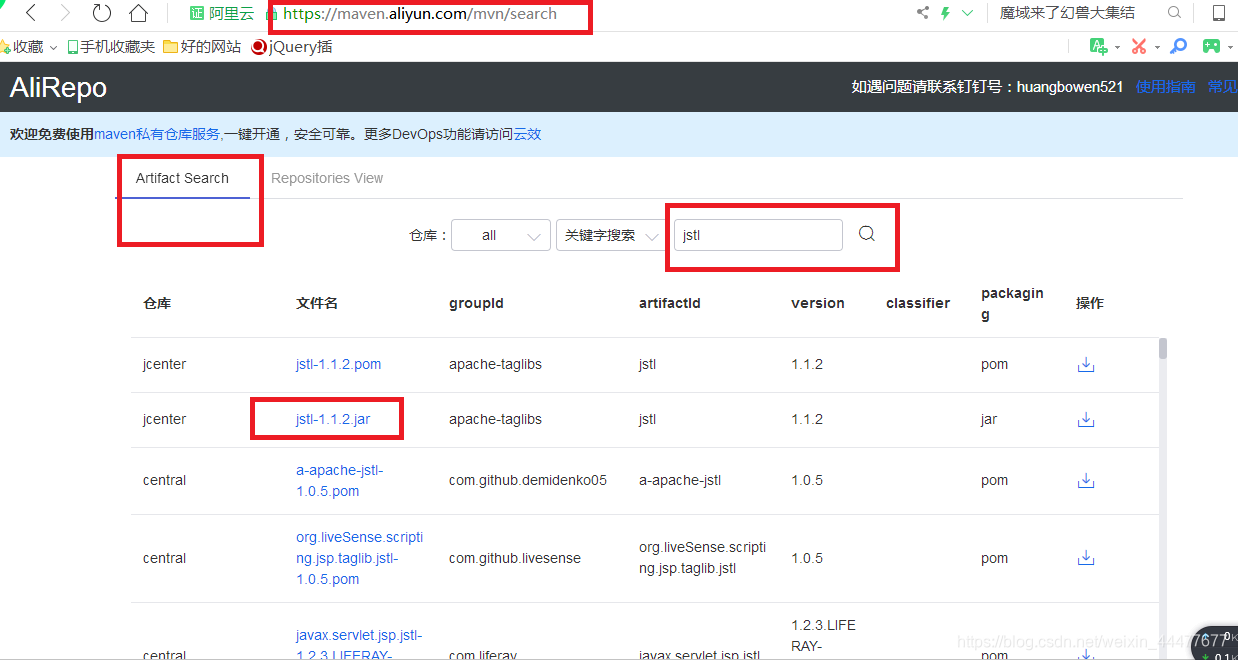
Task: Open the 云效 link in banner
Action: click(x=527, y=134)
